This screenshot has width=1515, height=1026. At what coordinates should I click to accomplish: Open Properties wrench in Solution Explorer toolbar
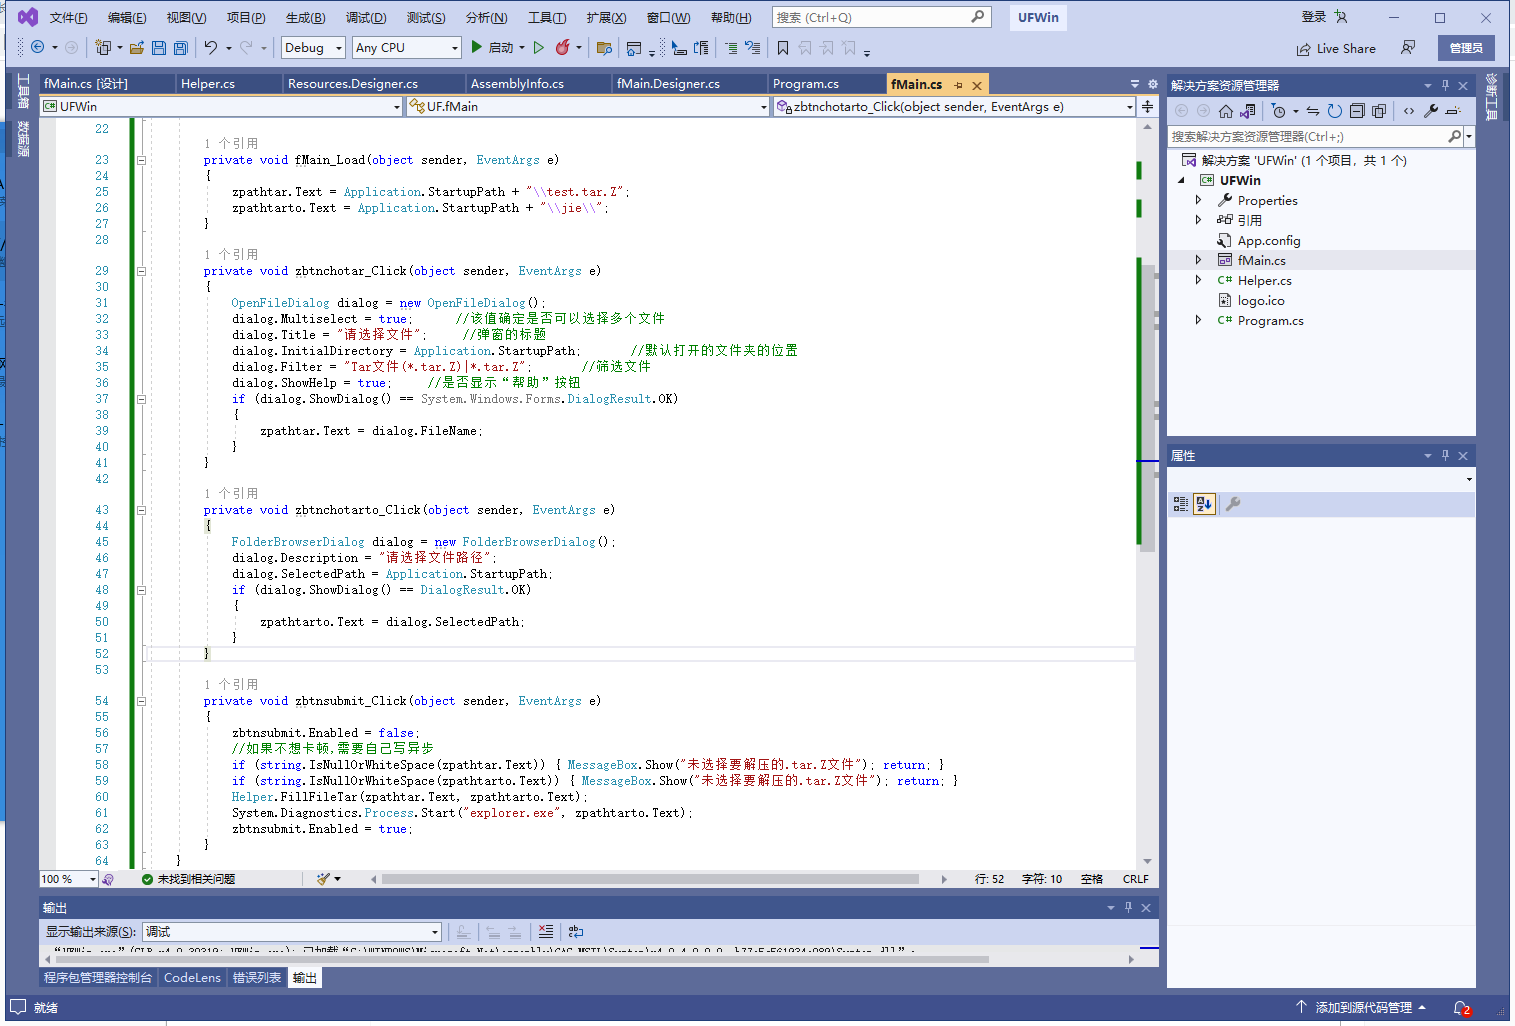click(x=1431, y=111)
